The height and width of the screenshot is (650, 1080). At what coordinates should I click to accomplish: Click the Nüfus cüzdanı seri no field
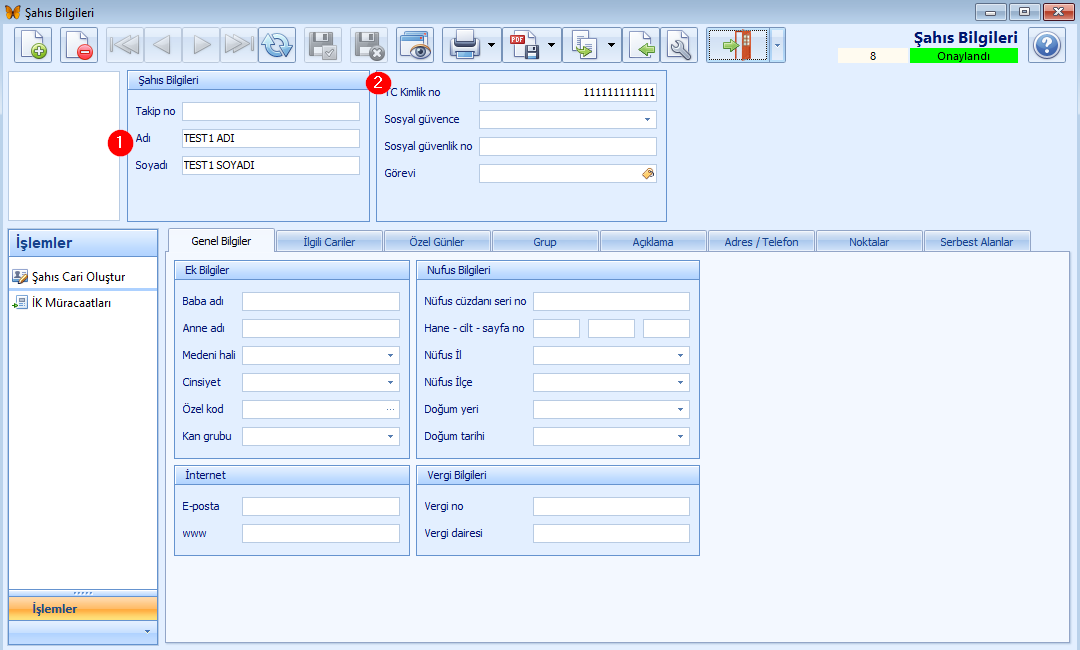[612, 302]
